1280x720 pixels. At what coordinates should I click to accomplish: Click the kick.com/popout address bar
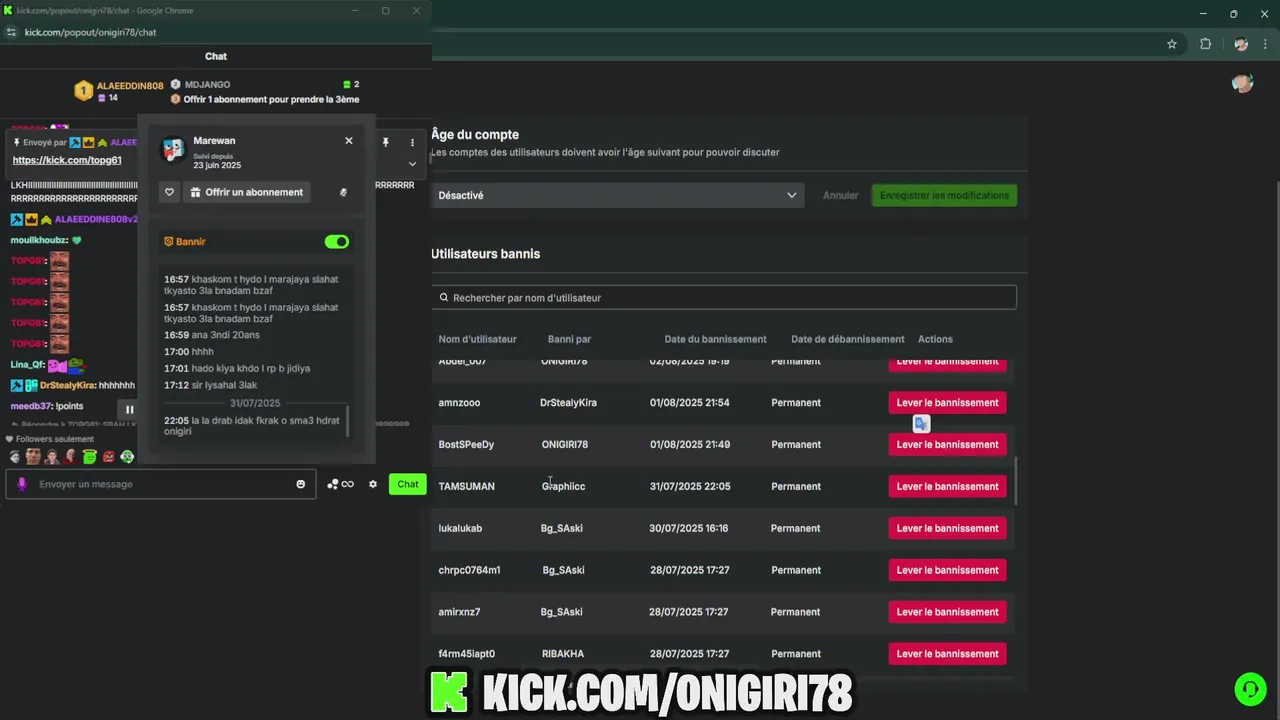pos(90,32)
